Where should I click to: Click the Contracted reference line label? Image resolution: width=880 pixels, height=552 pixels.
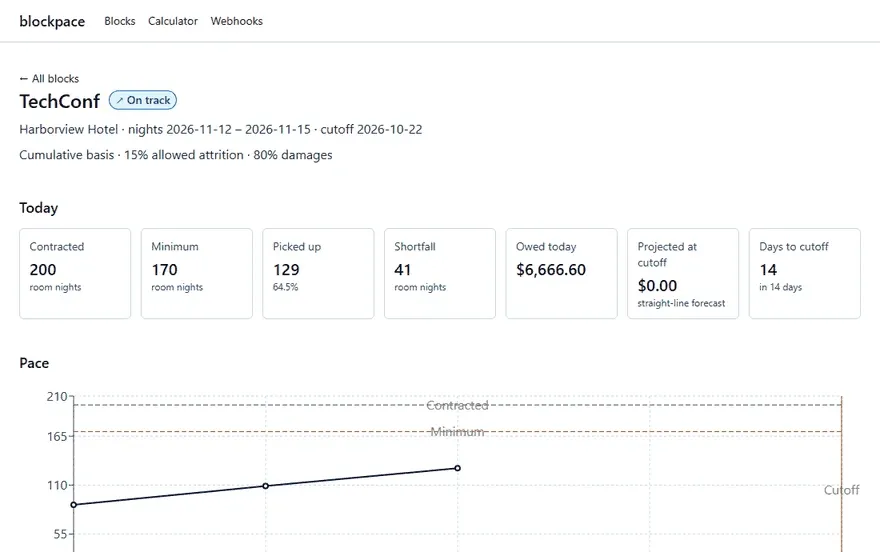point(457,406)
